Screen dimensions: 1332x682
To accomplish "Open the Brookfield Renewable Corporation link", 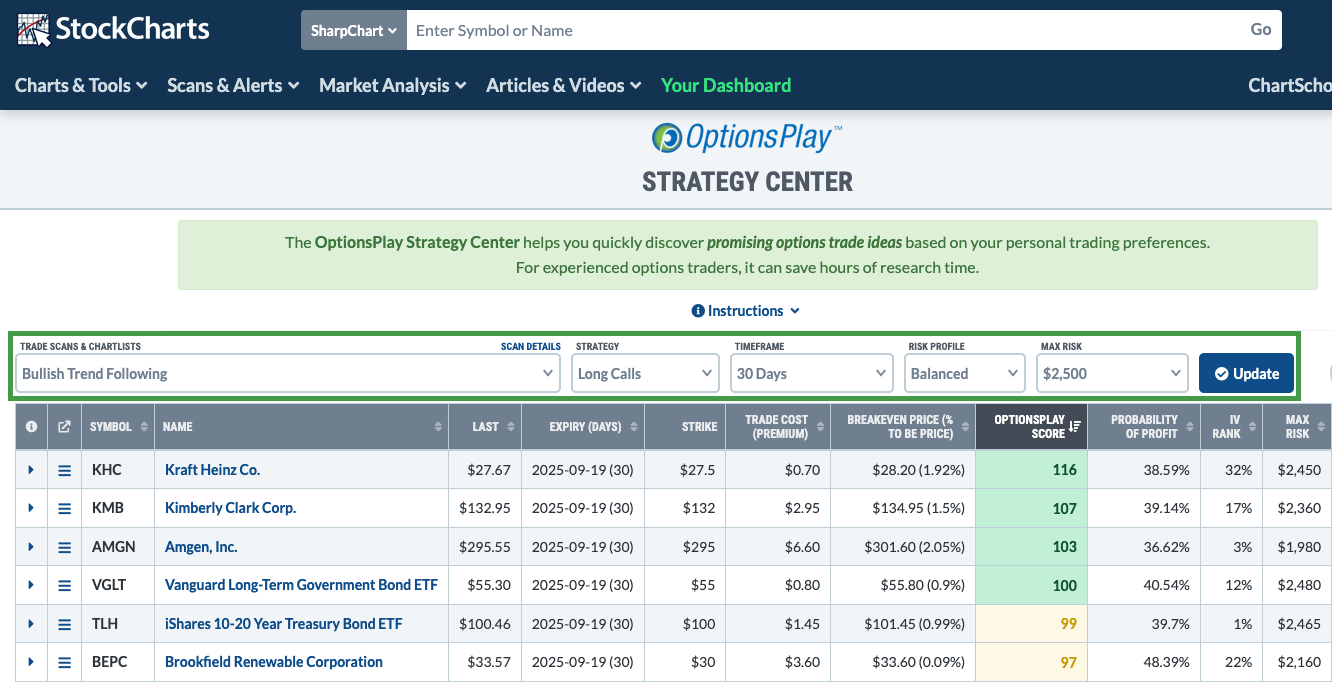I will 274,662.
